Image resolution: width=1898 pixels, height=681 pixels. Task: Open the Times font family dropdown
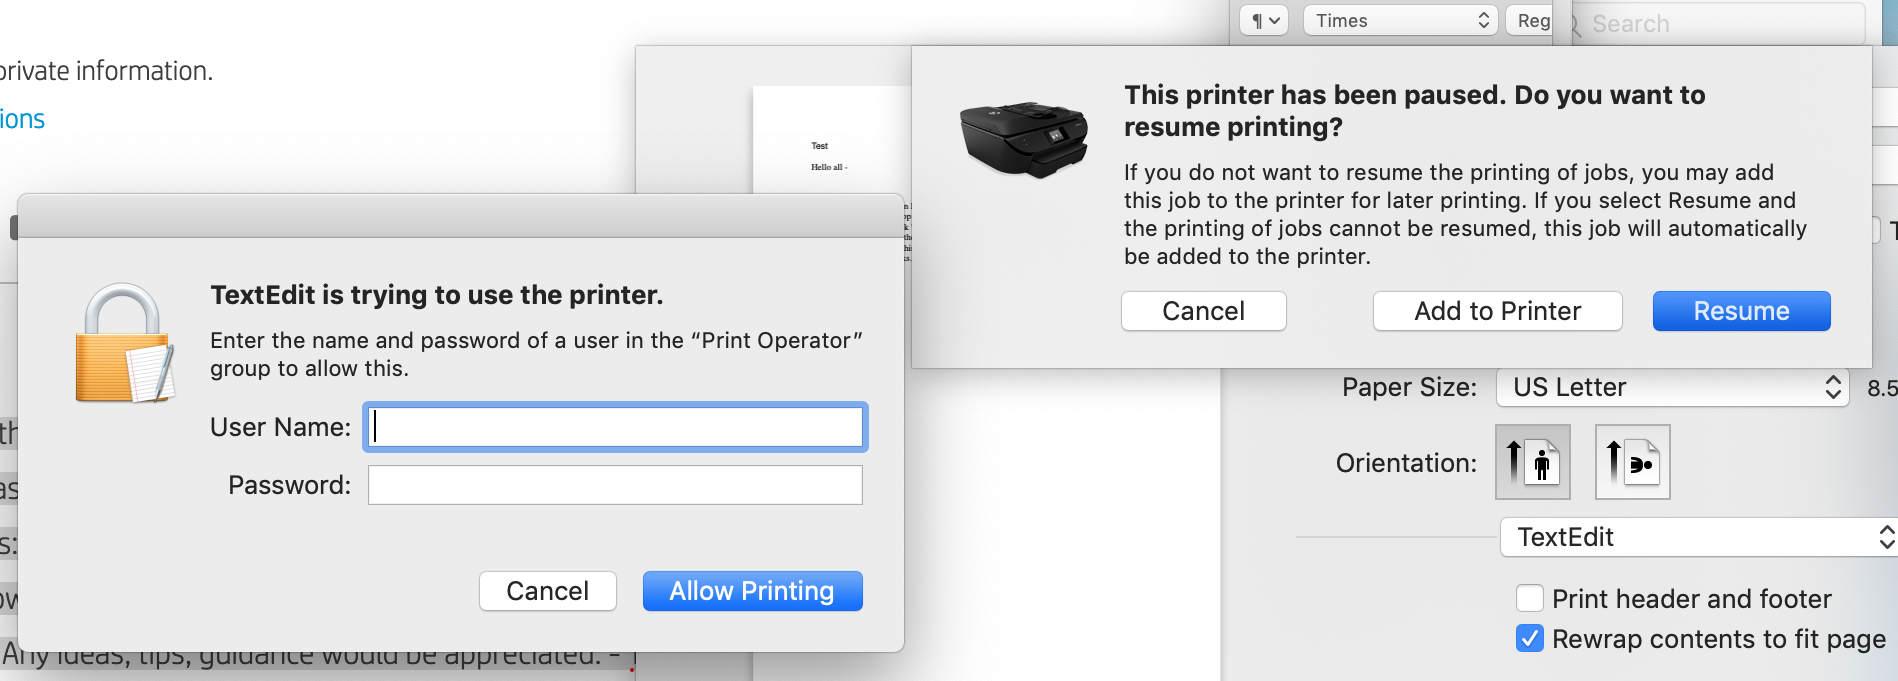click(x=1400, y=21)
